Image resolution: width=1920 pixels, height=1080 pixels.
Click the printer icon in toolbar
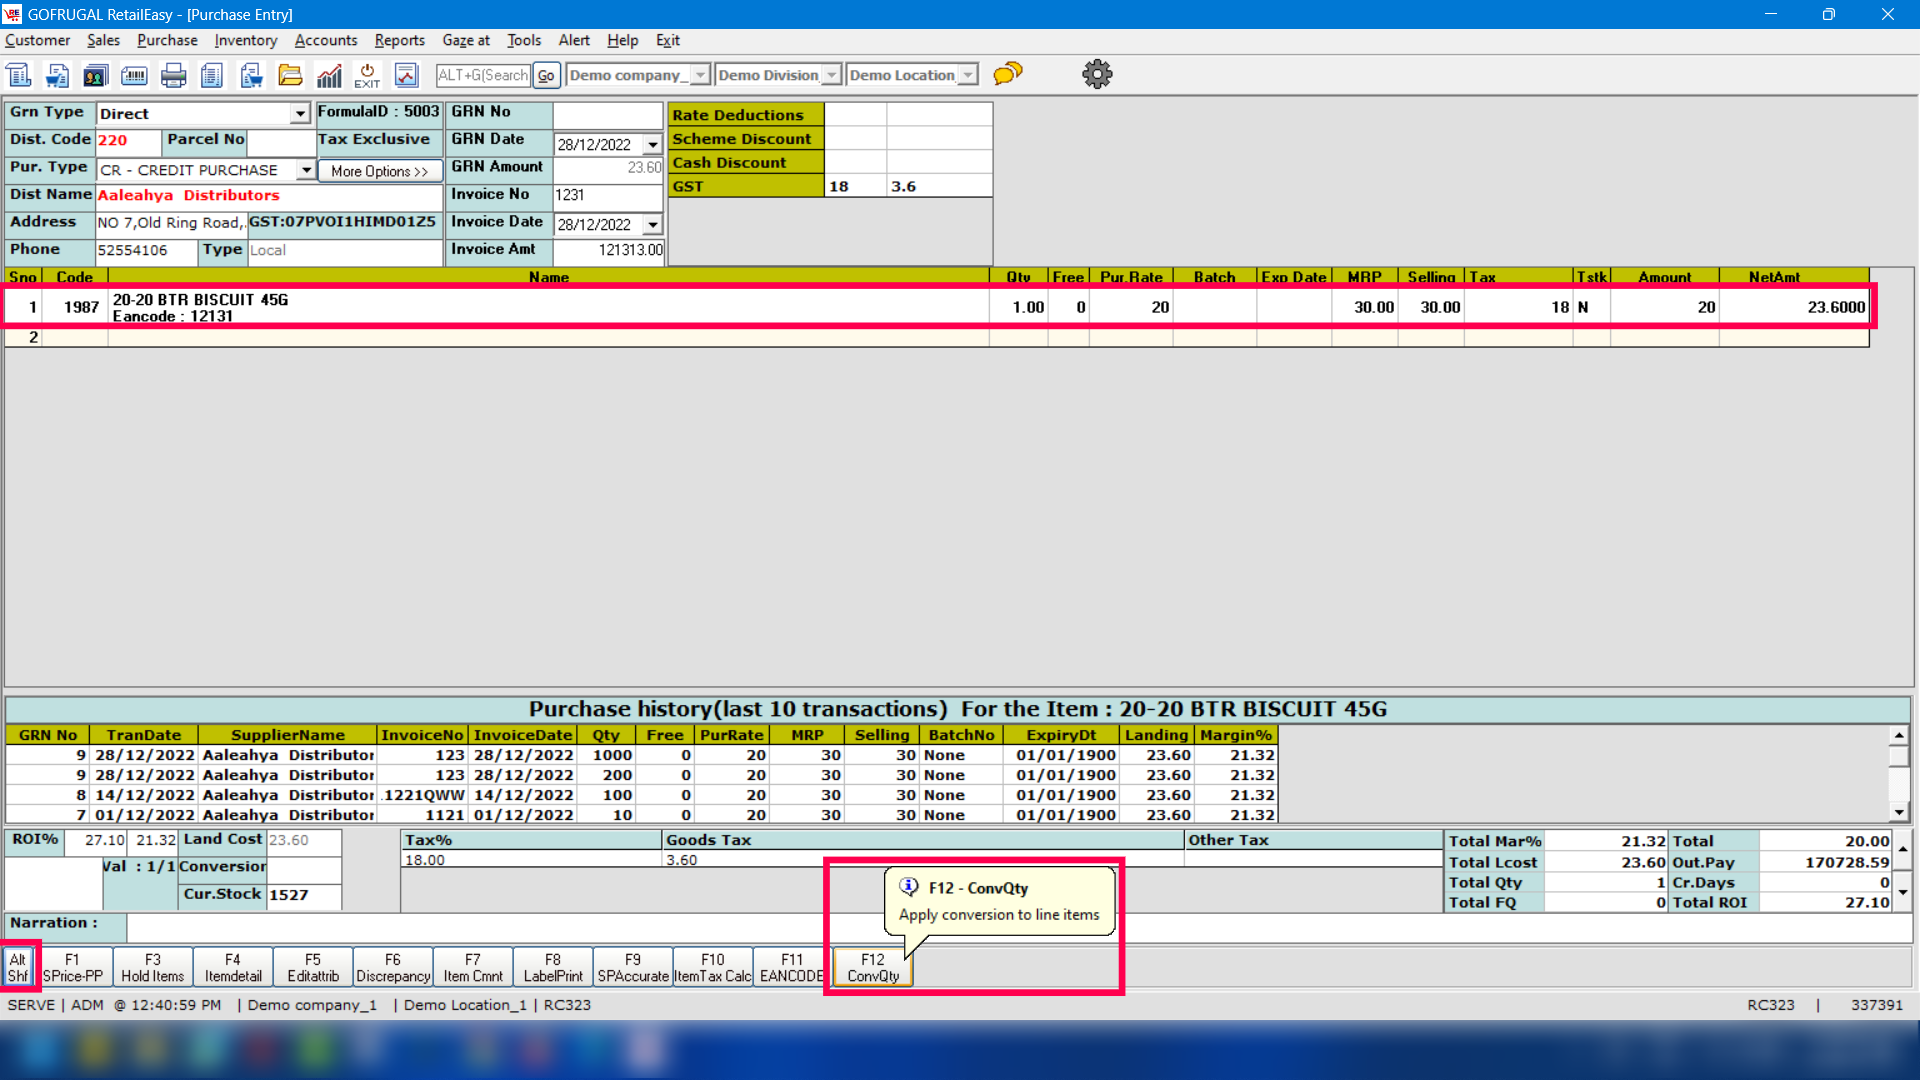[173, 75]
